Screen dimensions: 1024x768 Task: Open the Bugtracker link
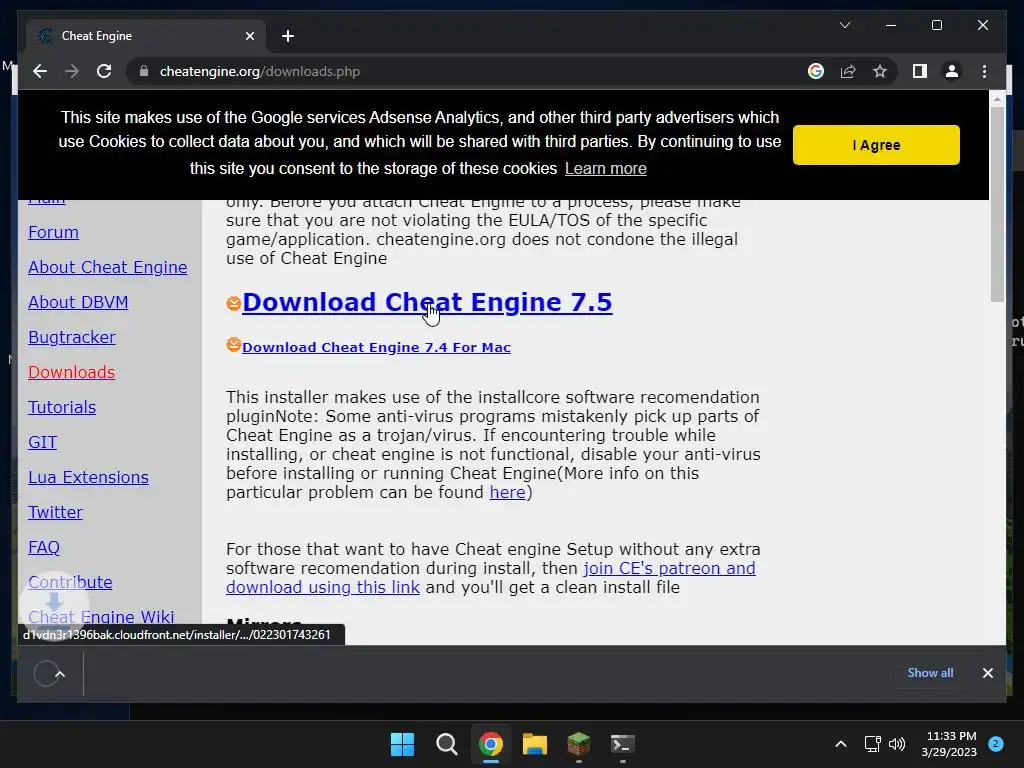(x=71, y=338)
